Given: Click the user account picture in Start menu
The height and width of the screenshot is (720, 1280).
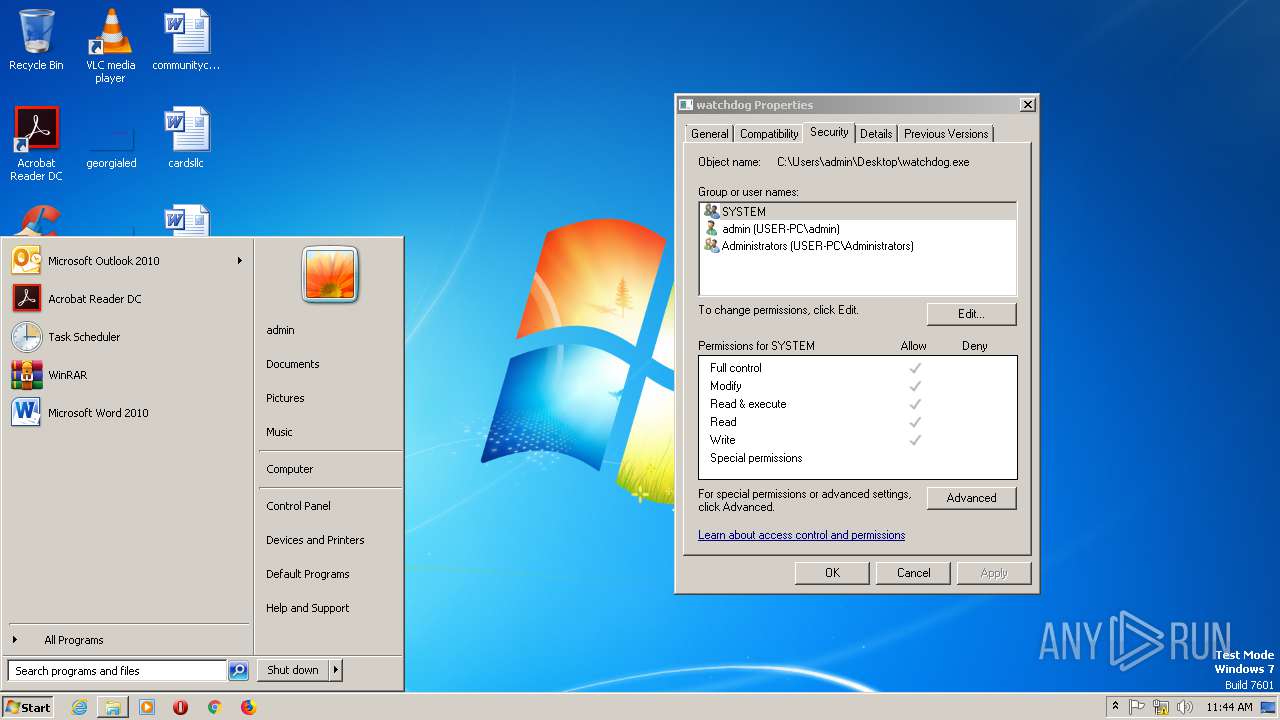Looking at the screenshot, I should 330,275.
